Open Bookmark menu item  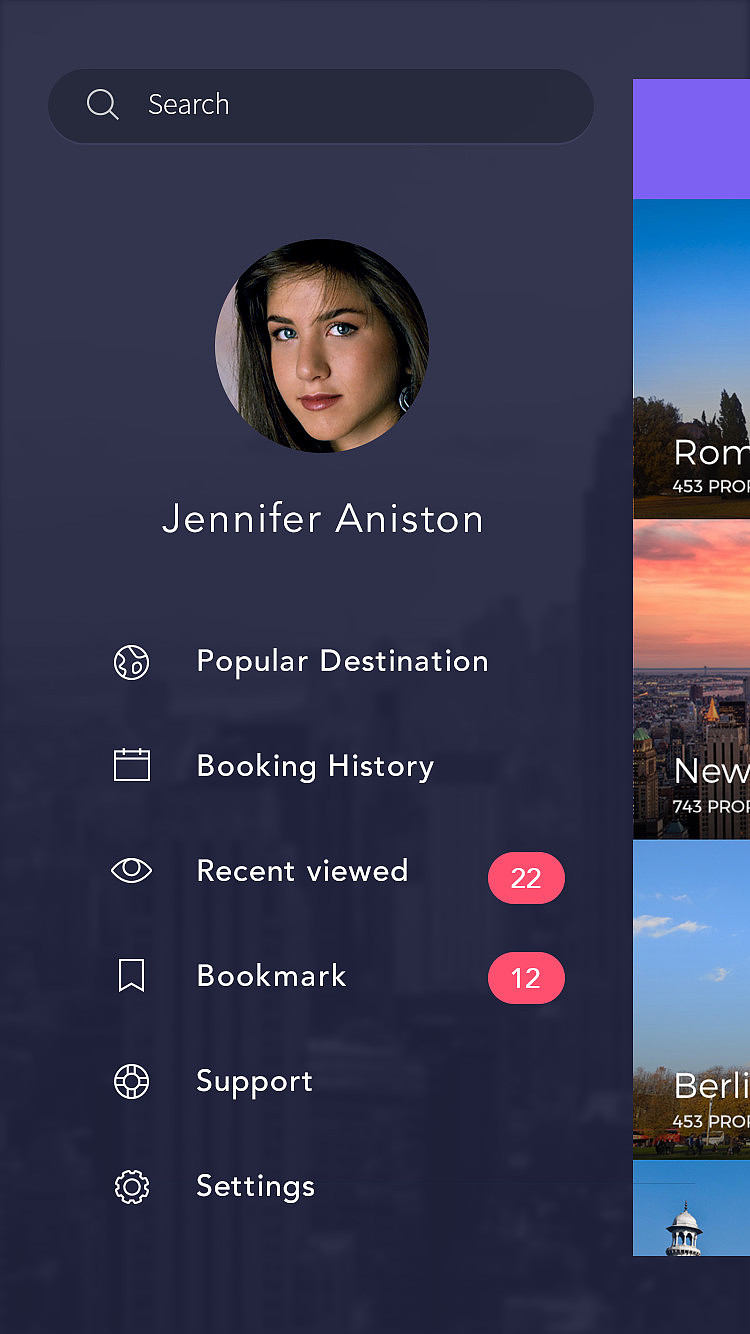click(271, 976)
